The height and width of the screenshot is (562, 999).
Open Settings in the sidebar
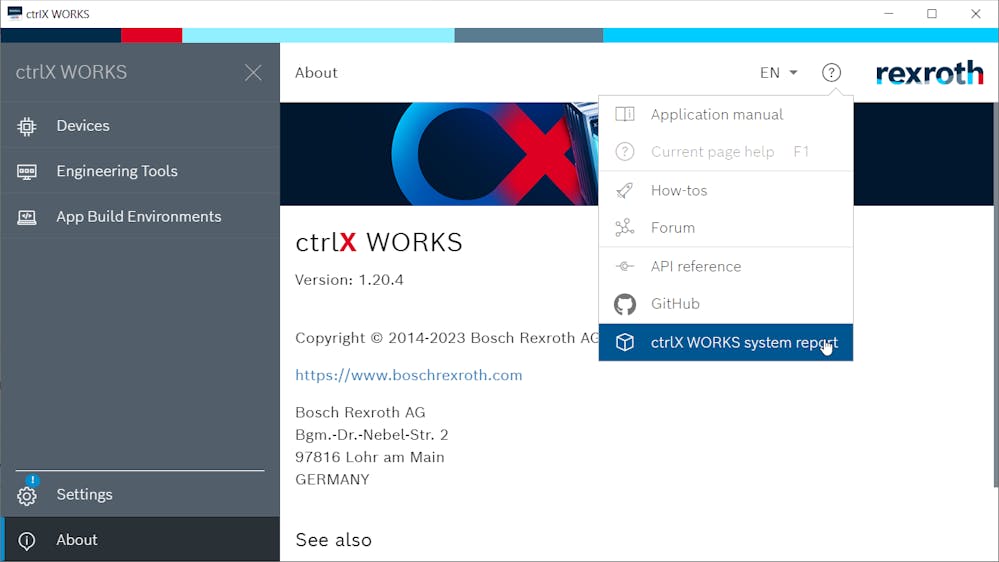(x=140, y=494)
